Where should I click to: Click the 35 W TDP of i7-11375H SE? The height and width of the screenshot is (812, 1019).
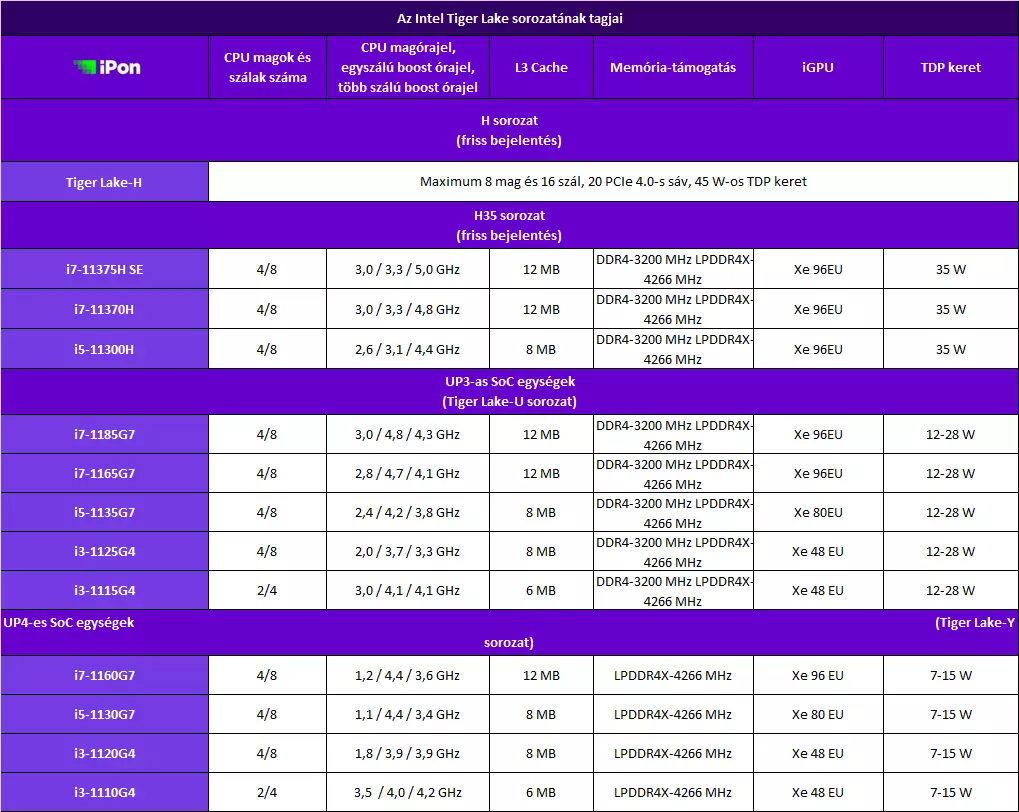950,269
